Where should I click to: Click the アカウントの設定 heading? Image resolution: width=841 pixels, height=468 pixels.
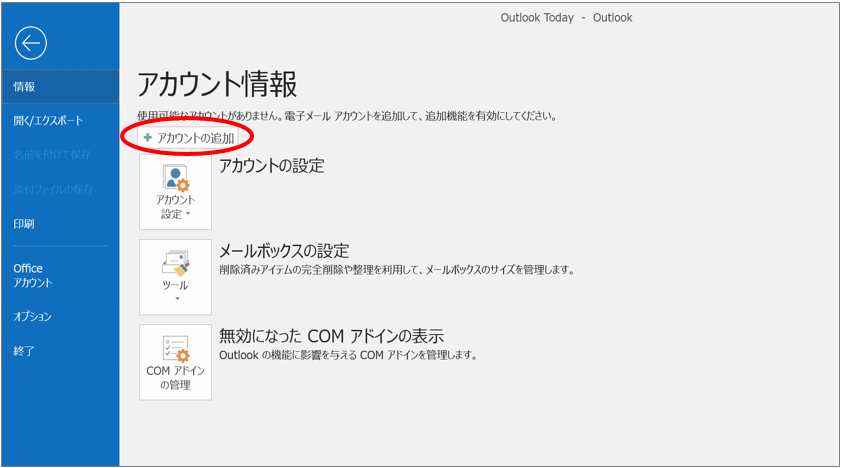click(271, 166)
